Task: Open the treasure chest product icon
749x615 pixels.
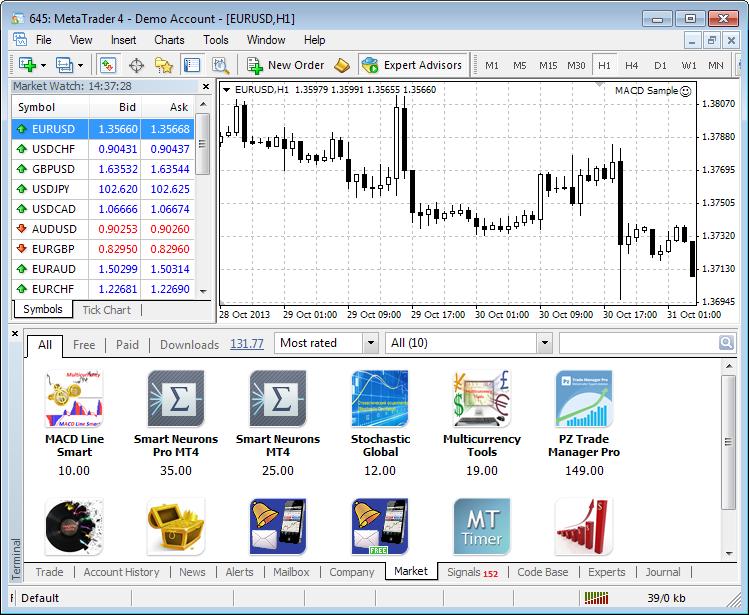Action: pos(176,527)
